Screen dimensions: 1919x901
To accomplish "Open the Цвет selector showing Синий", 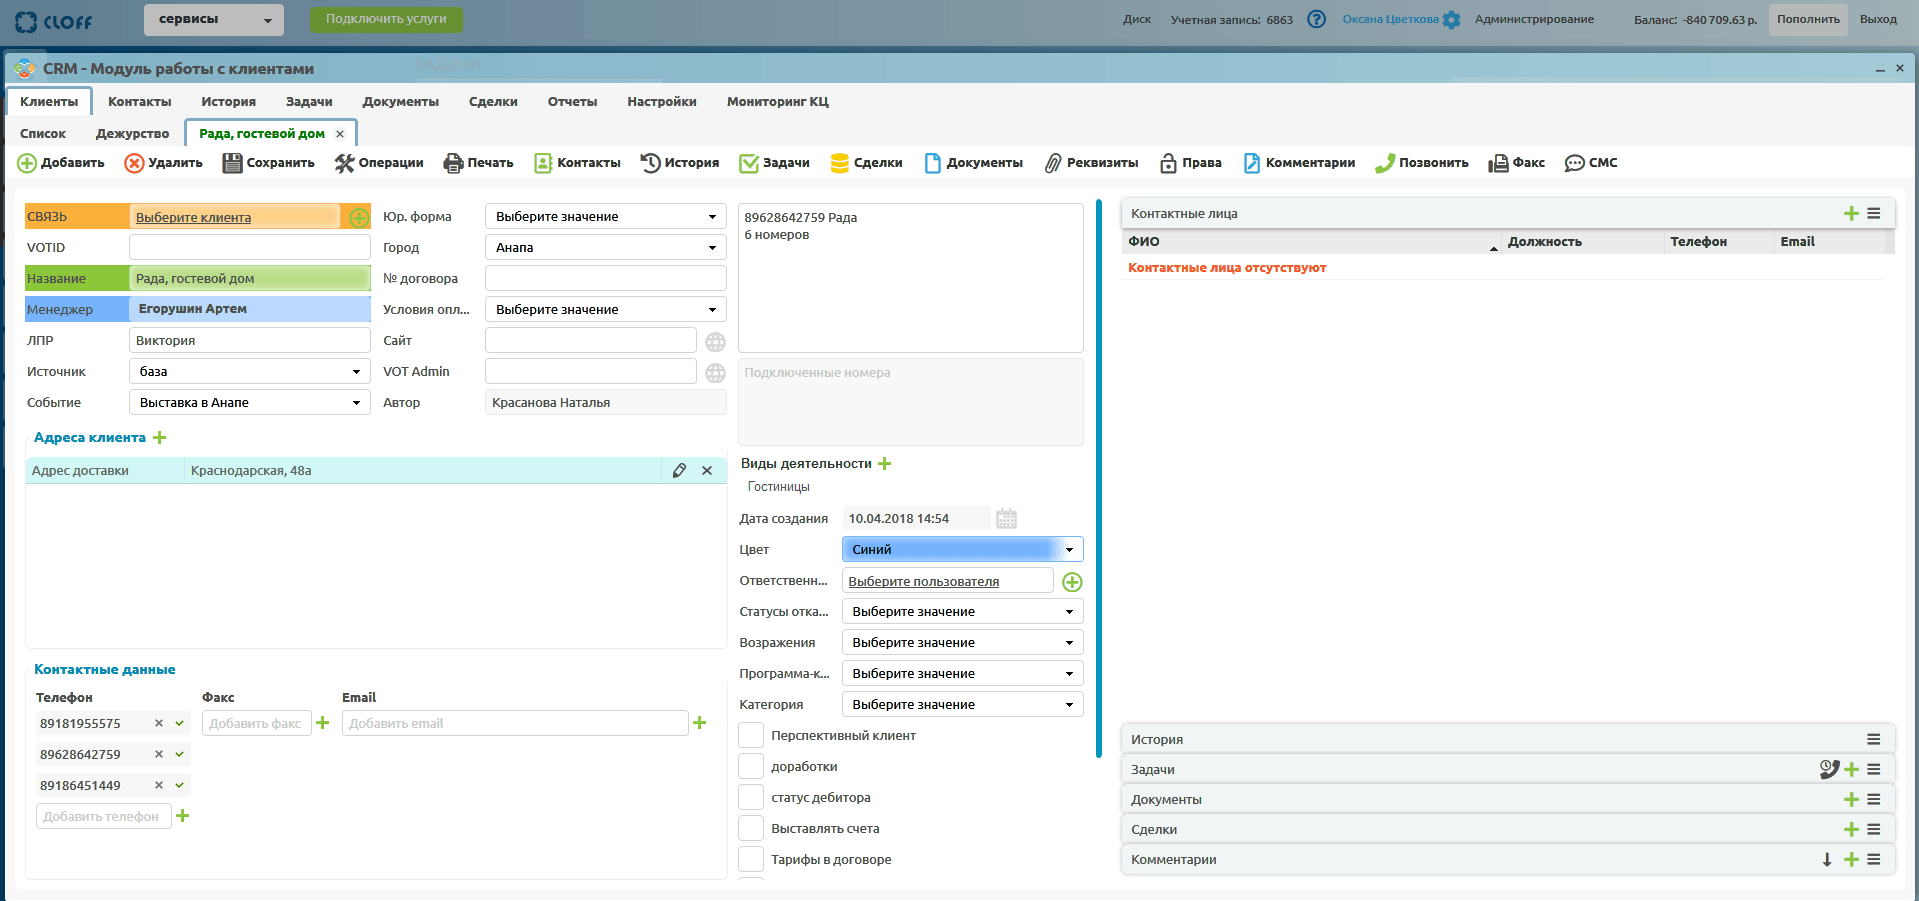I will click(x=962, y=550).
